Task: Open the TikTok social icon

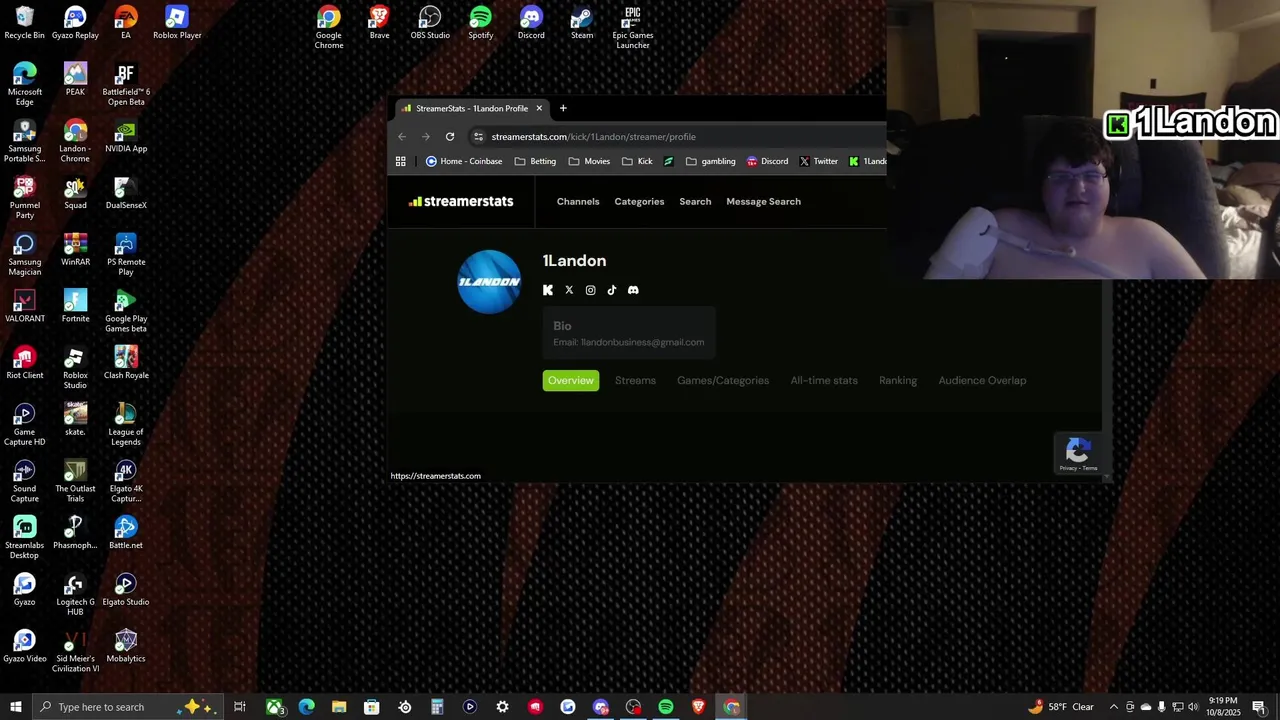Action: coord(612,290)
